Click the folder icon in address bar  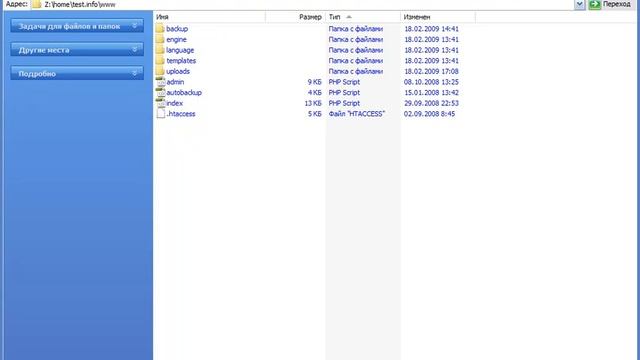point(37,4)
